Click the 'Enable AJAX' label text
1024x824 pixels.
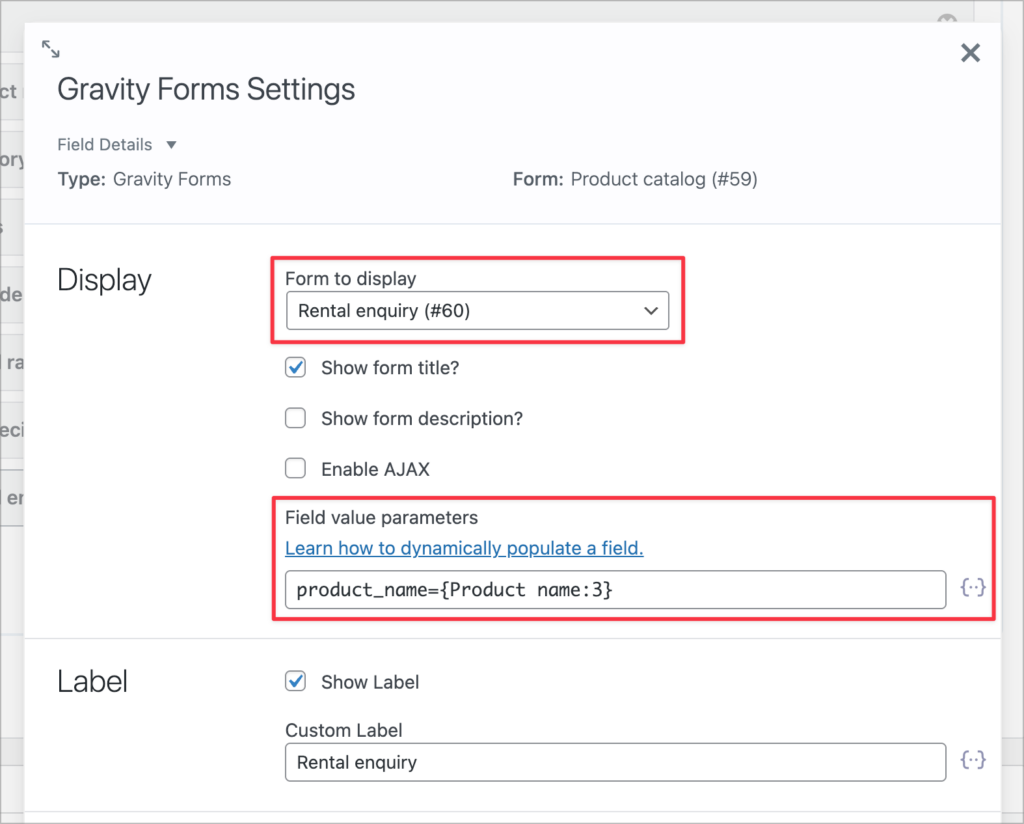click(x=376, y=469)
